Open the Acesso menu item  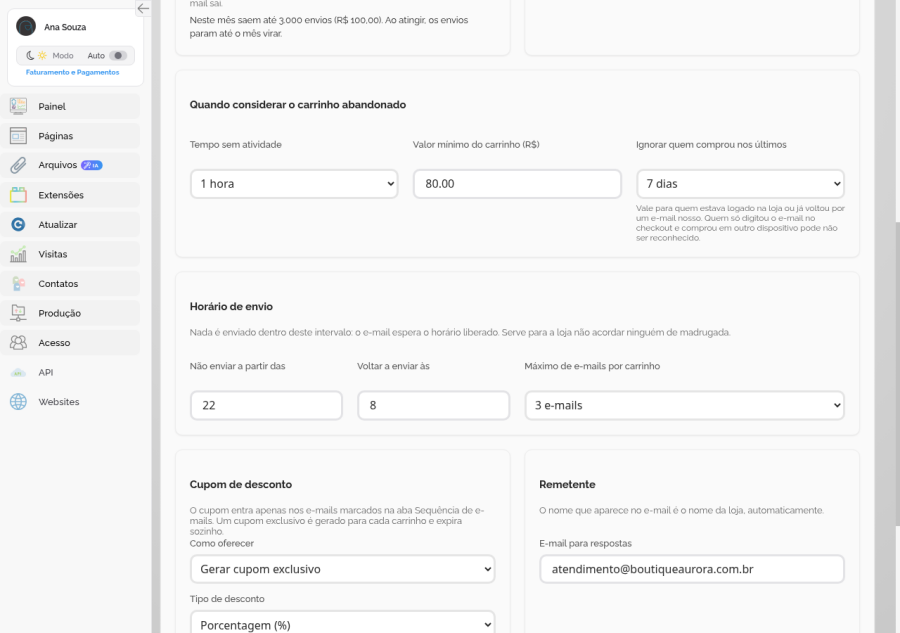(x=71, y=343)
